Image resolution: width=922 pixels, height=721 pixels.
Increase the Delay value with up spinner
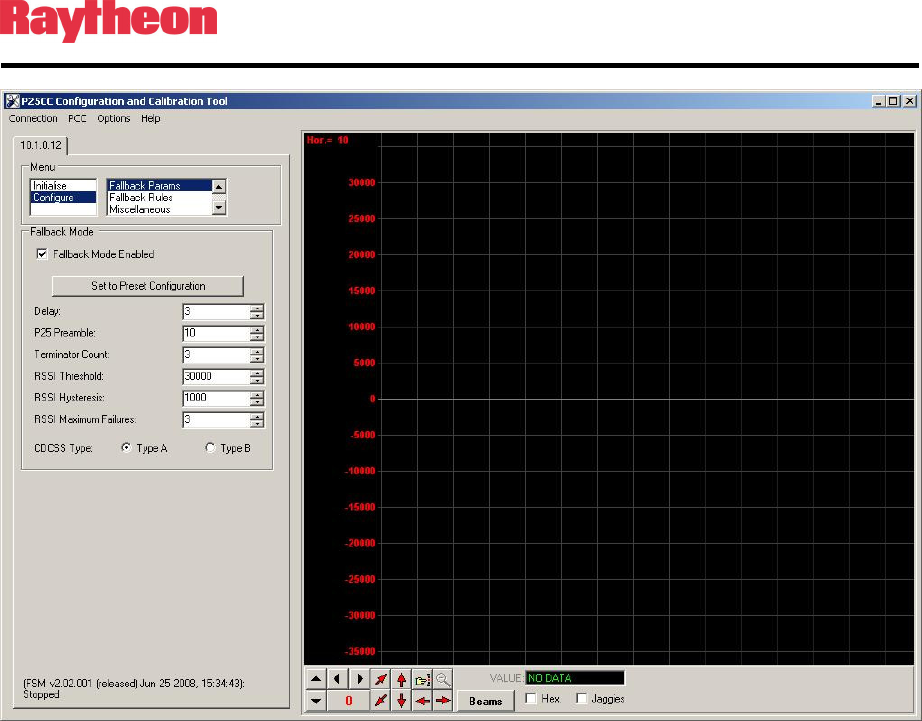[257, 308]
